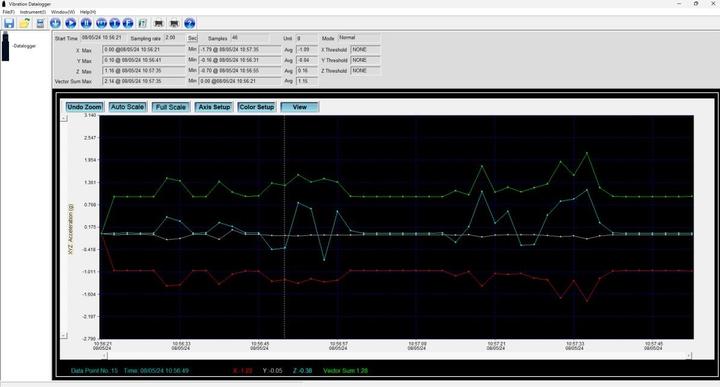The image size is (720, 387).
Task: Click the Full Scale button
Action: (x=171, y=107)
